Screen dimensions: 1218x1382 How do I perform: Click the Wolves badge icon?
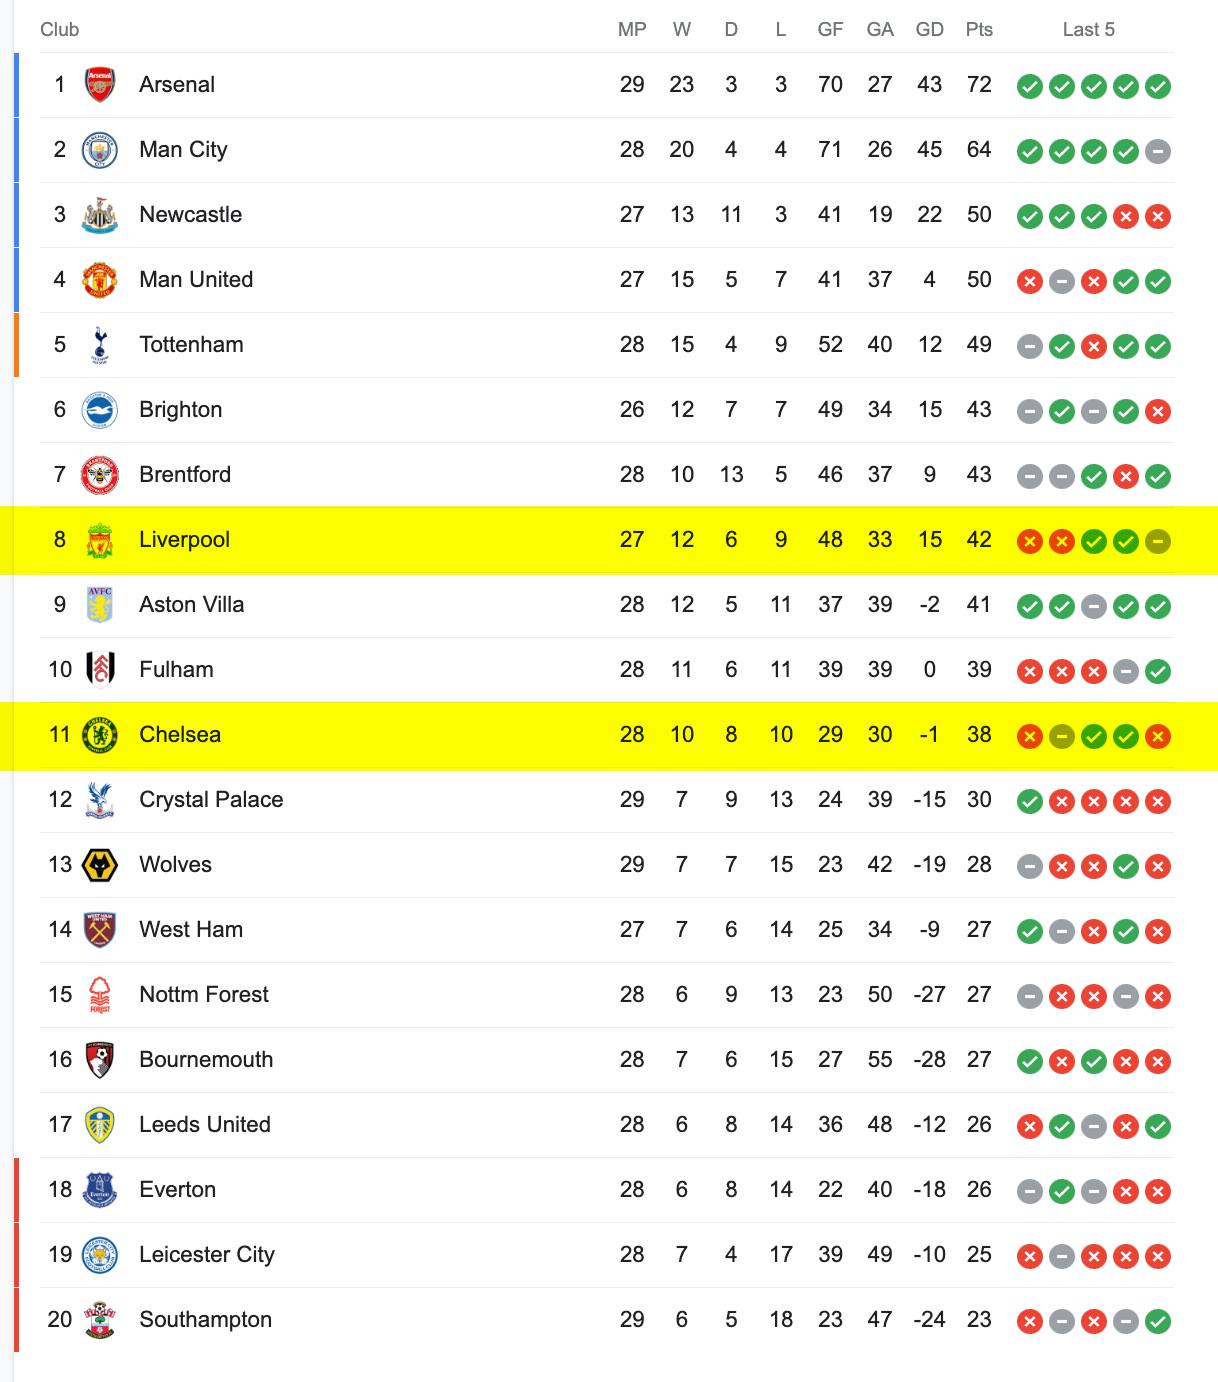click(100, 865)
